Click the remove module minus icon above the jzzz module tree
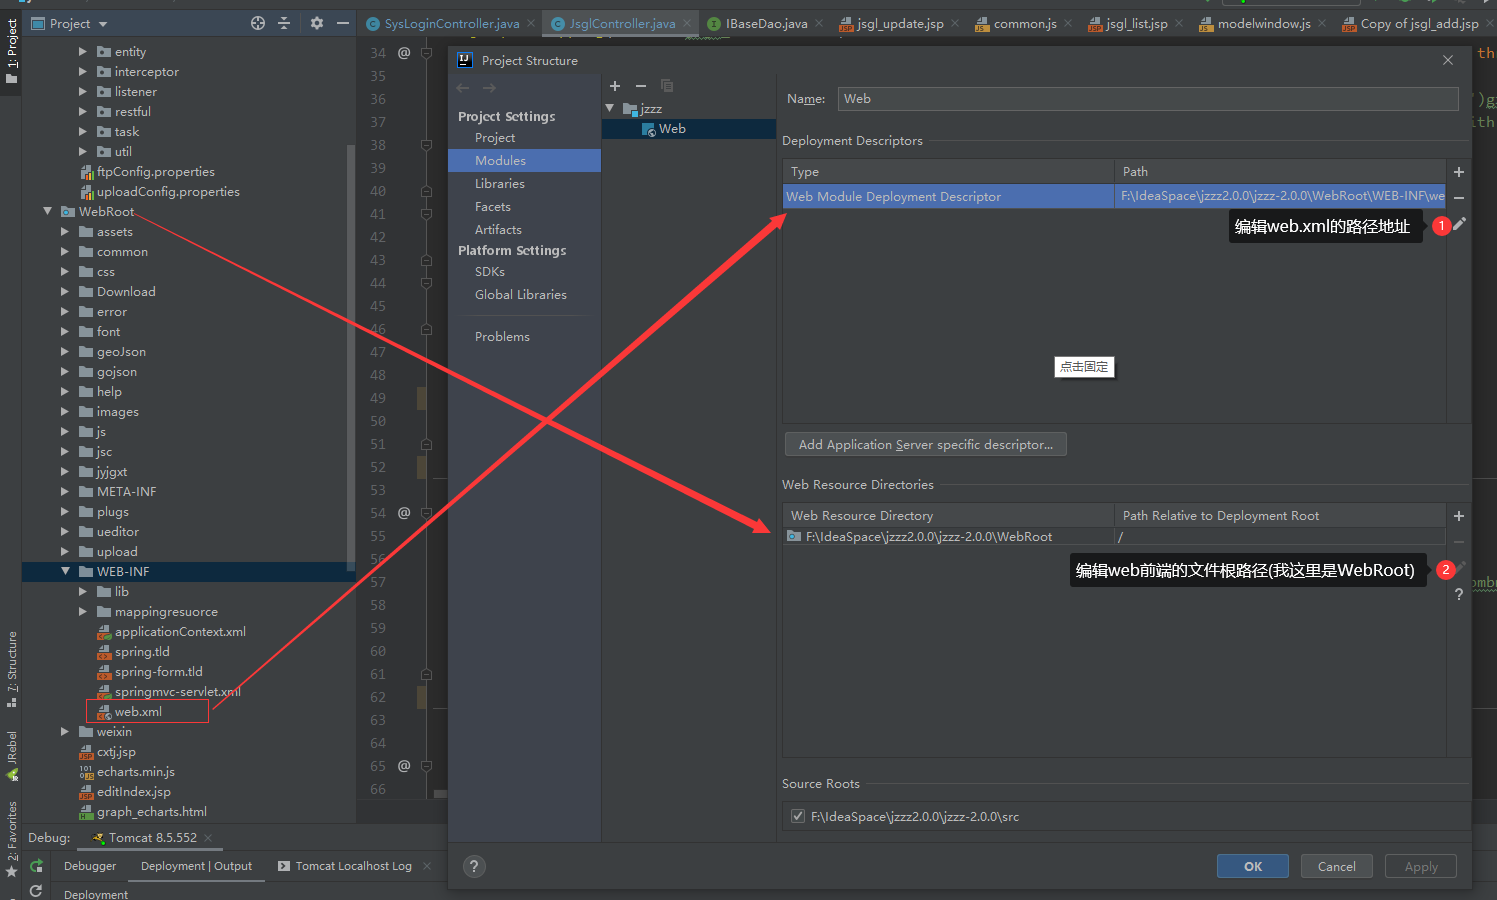The image size is (1497, 900). 641,86
